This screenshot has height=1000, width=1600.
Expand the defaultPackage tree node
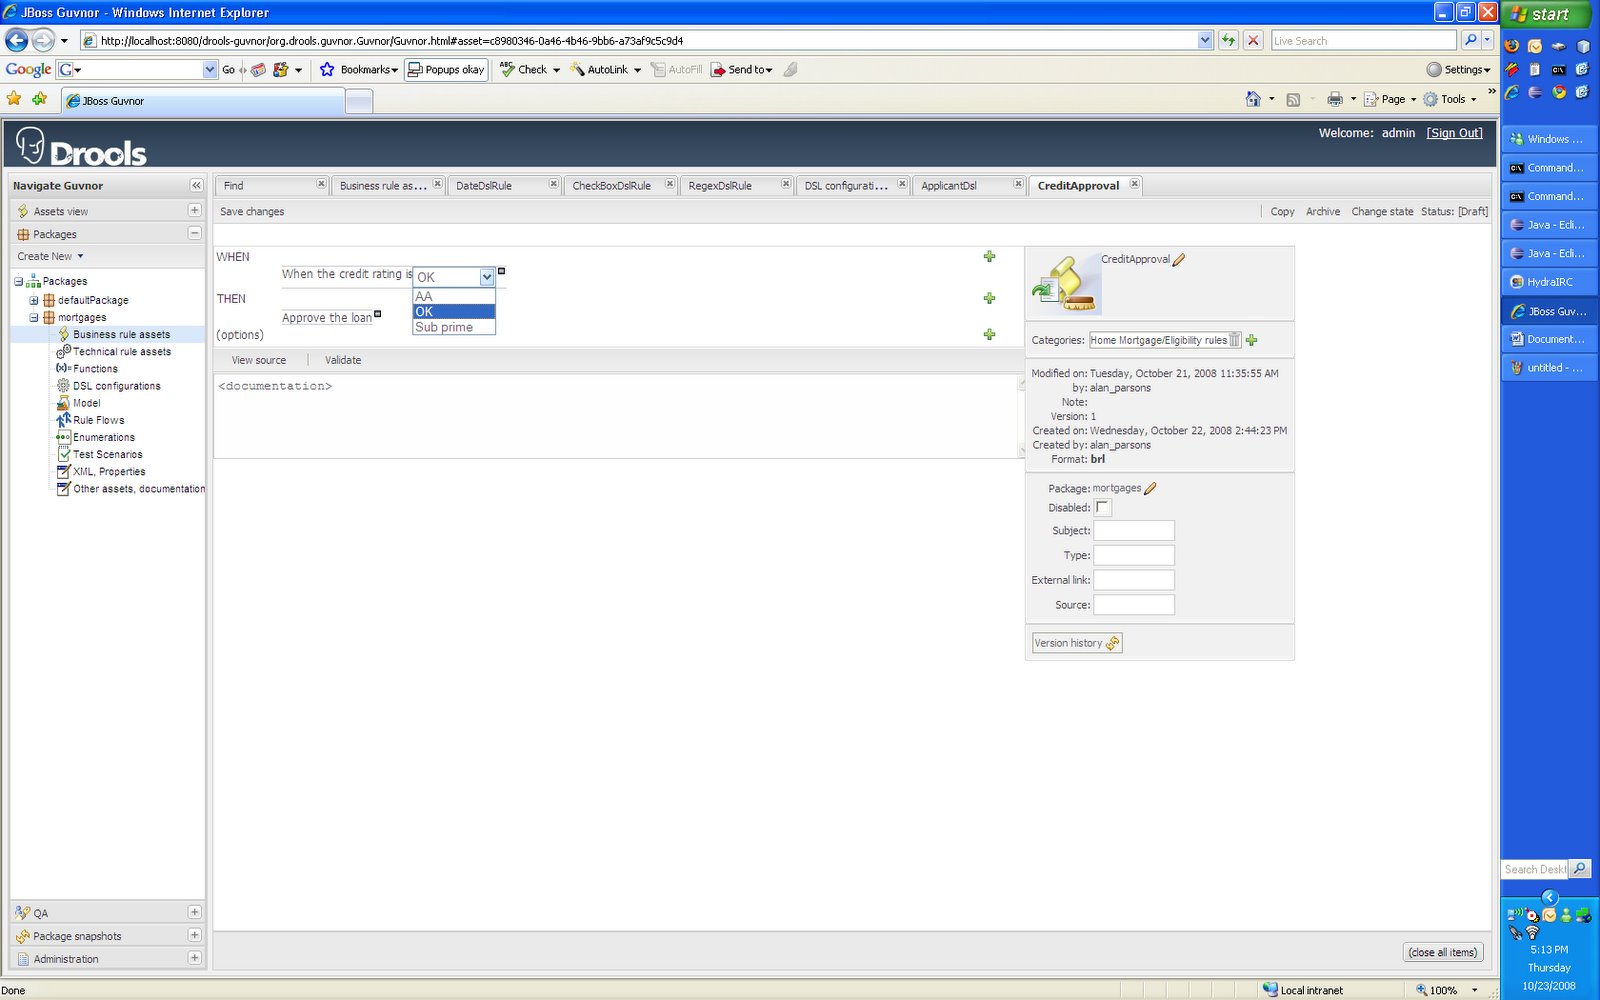[34, 300]
